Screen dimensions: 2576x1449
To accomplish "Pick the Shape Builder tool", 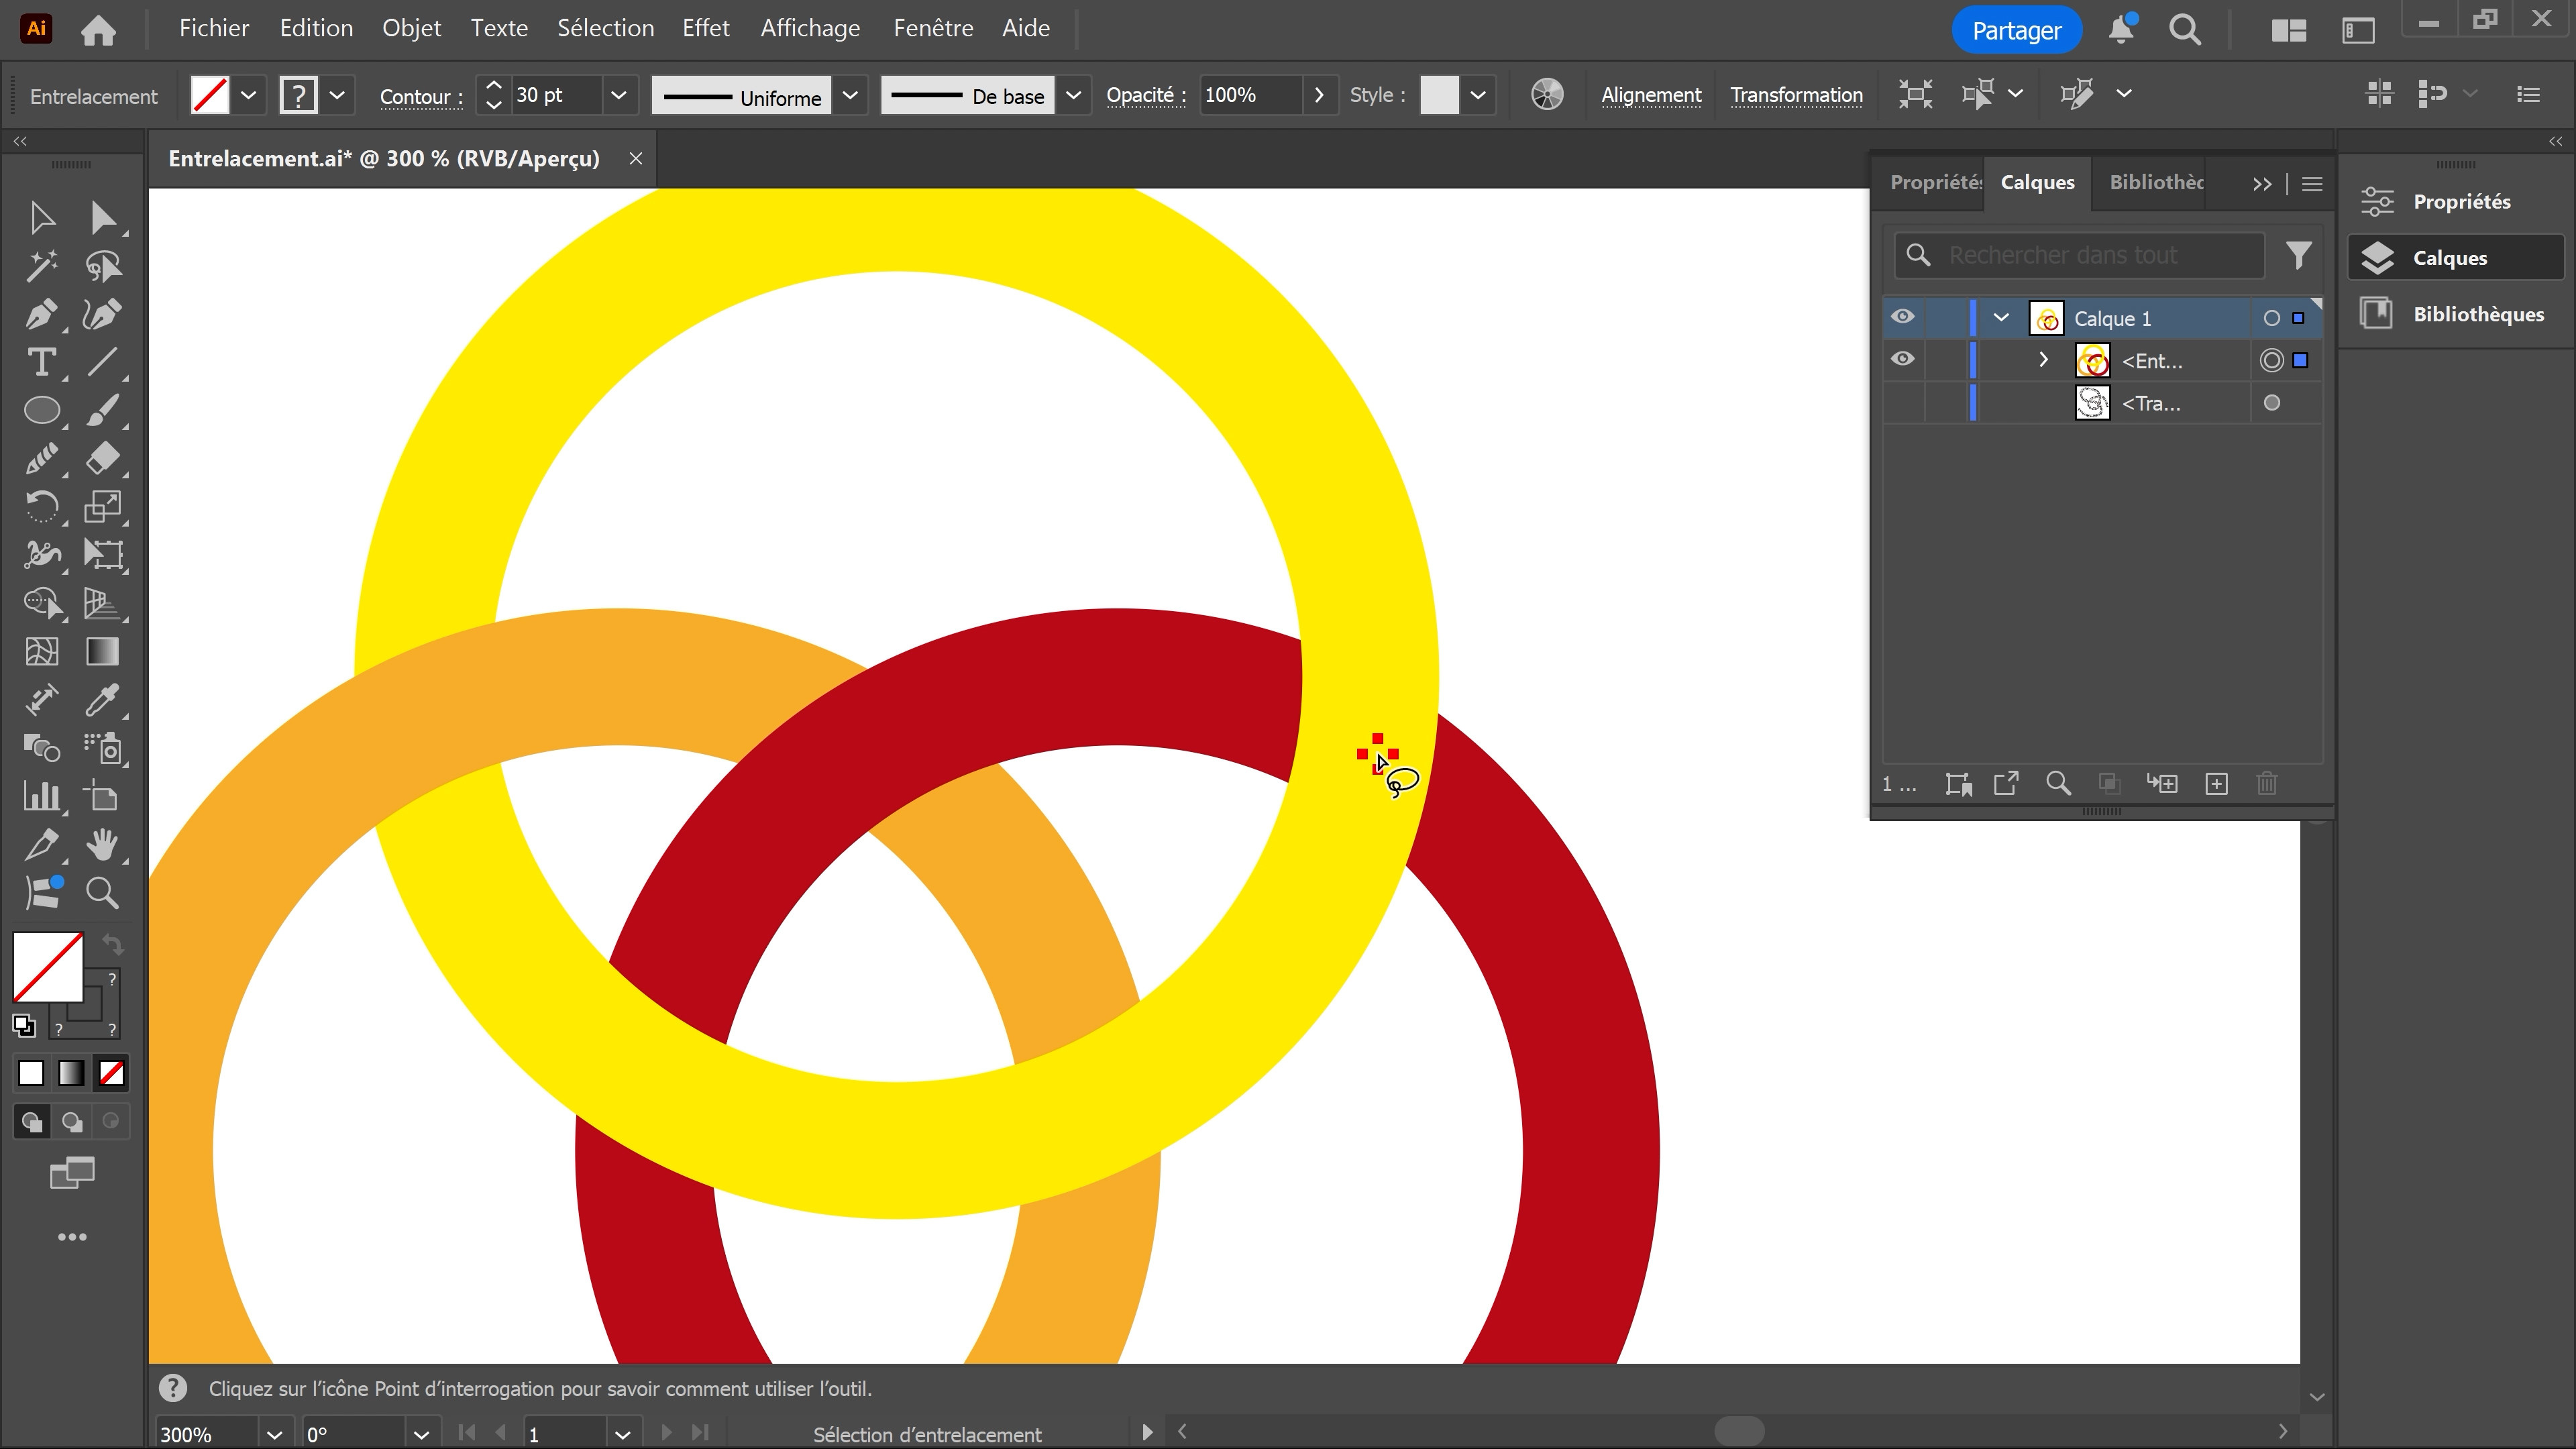I will (x=42, y=603).
